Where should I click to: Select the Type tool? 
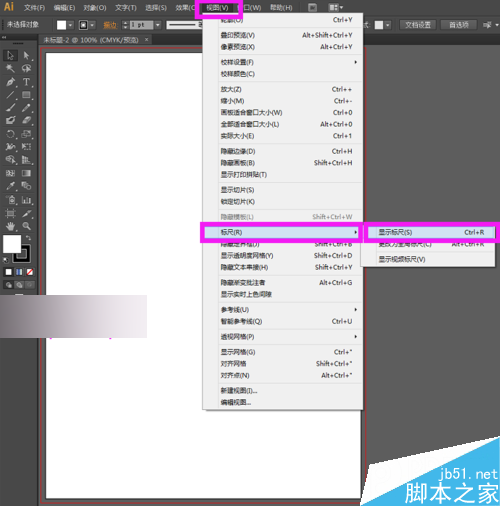26,82
